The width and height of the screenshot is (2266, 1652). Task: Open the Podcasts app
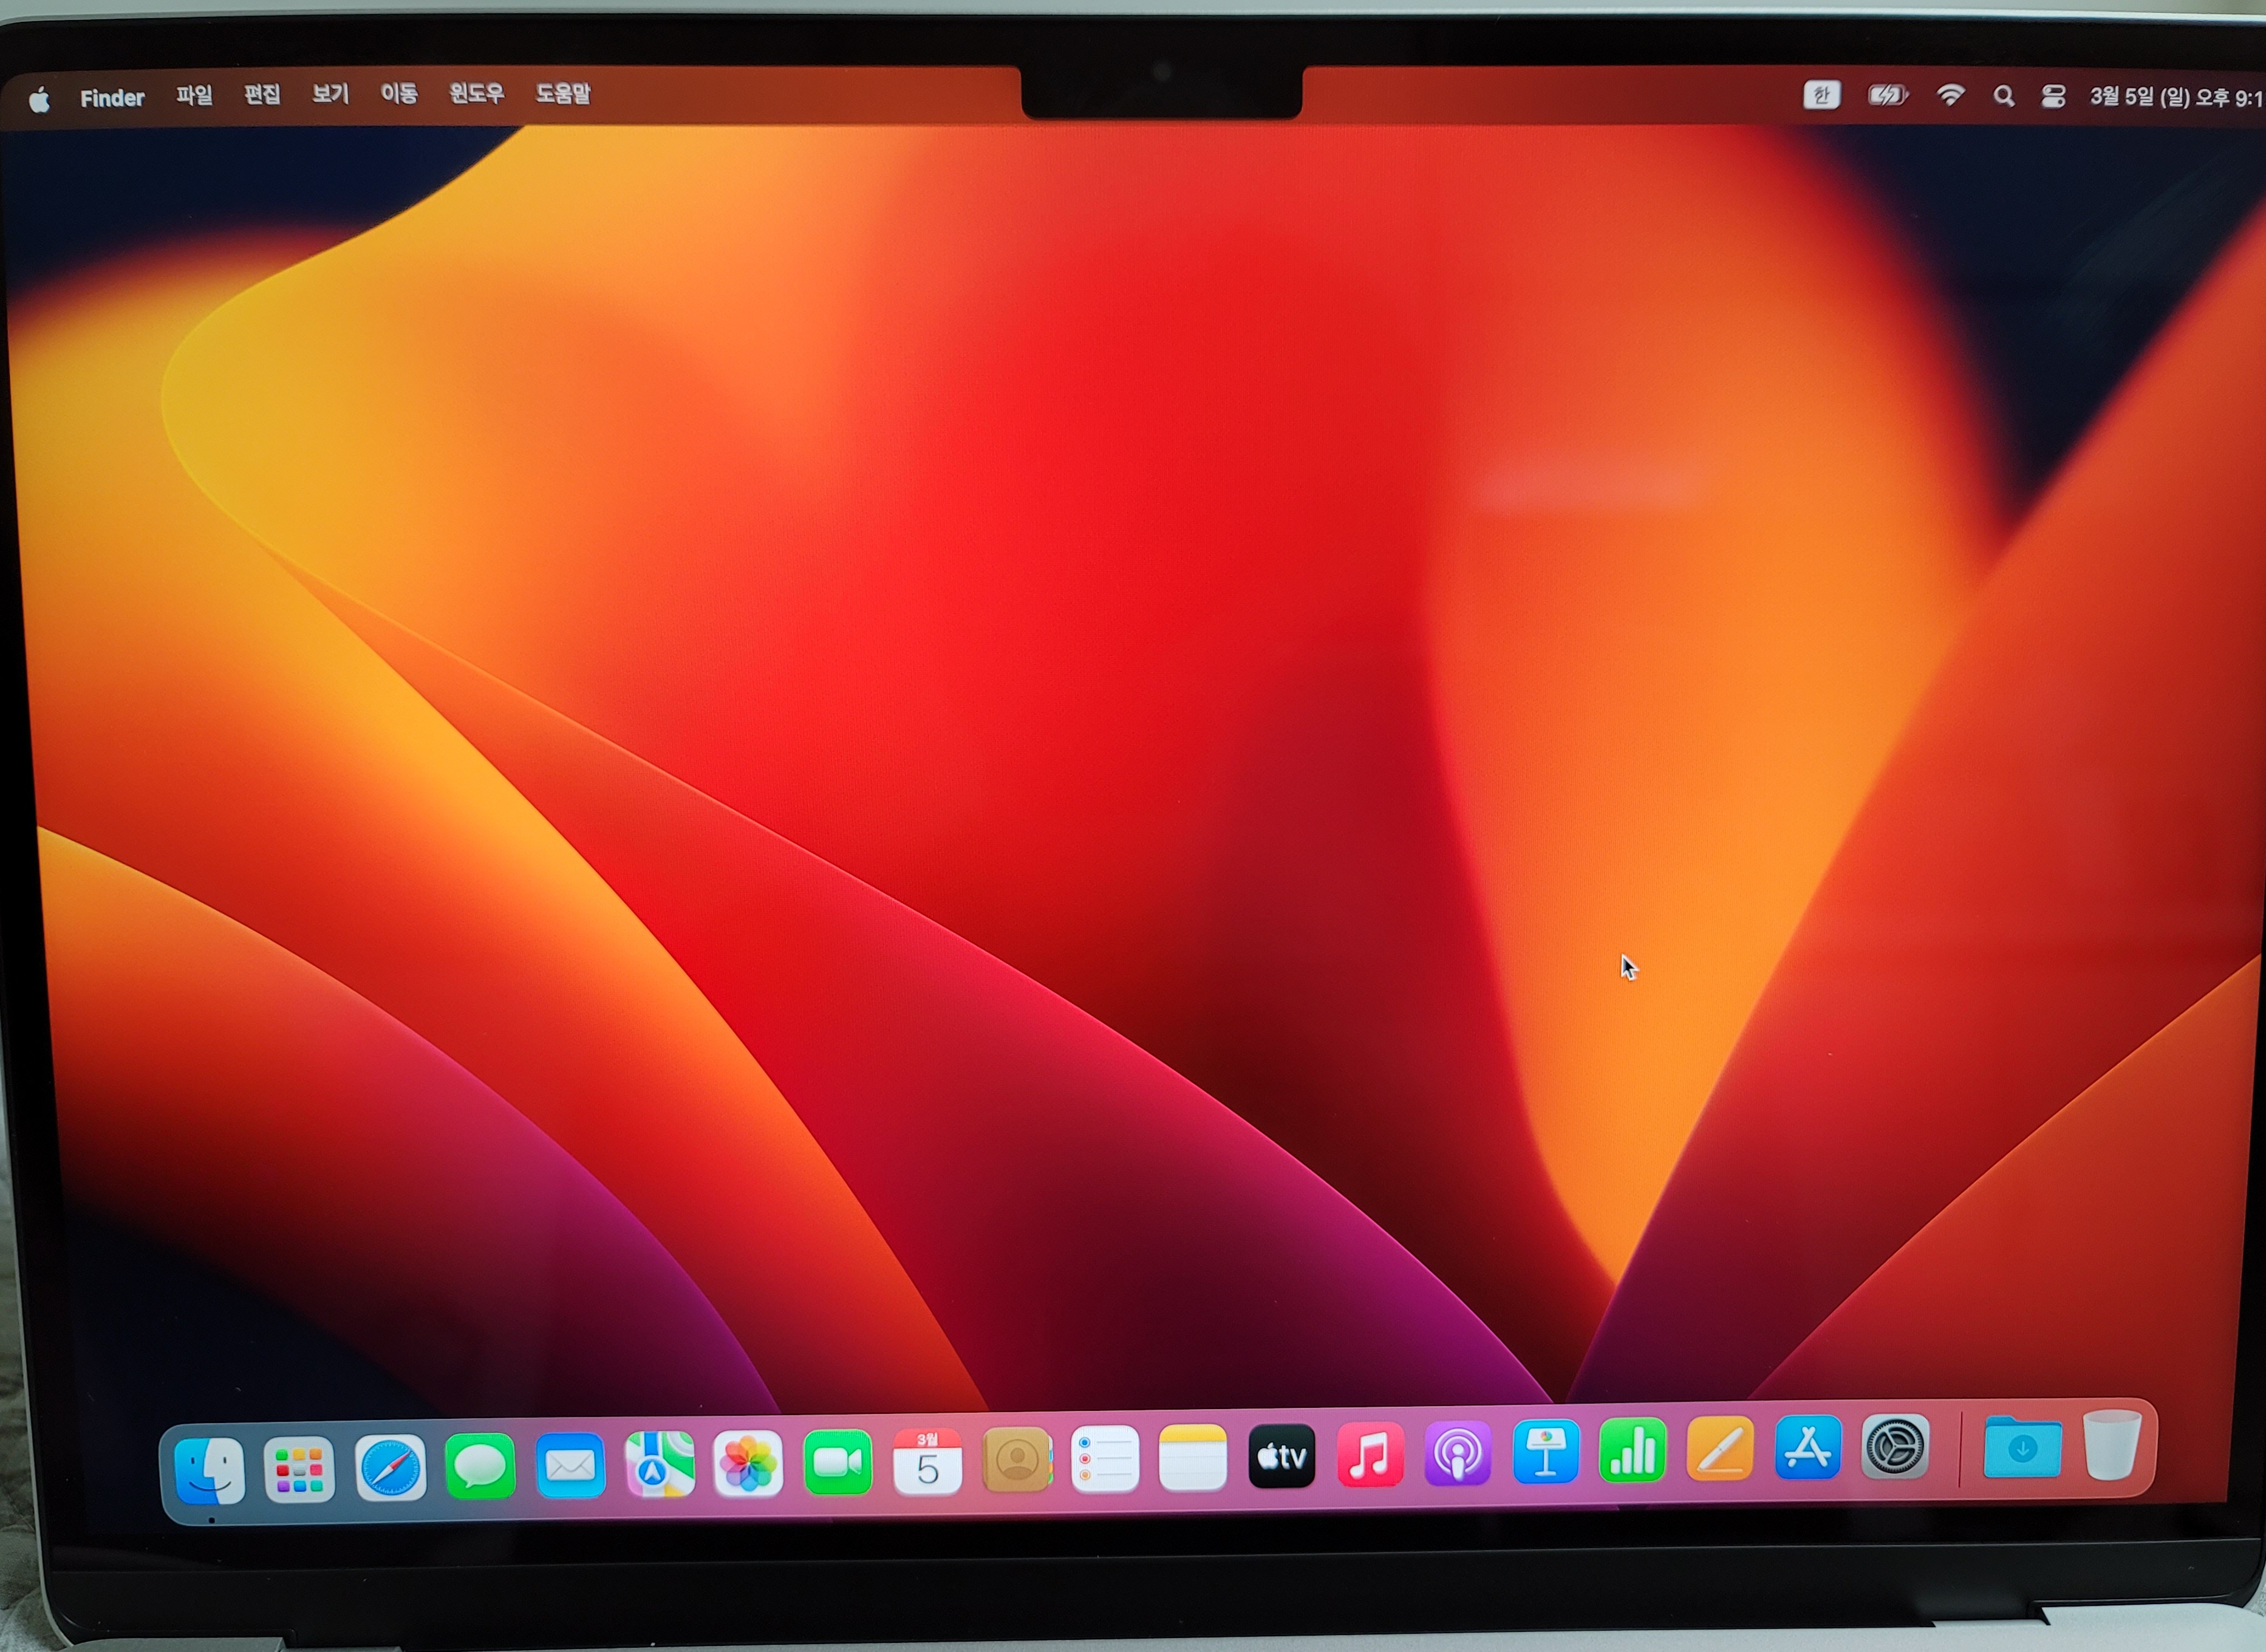point(1458,1454)
